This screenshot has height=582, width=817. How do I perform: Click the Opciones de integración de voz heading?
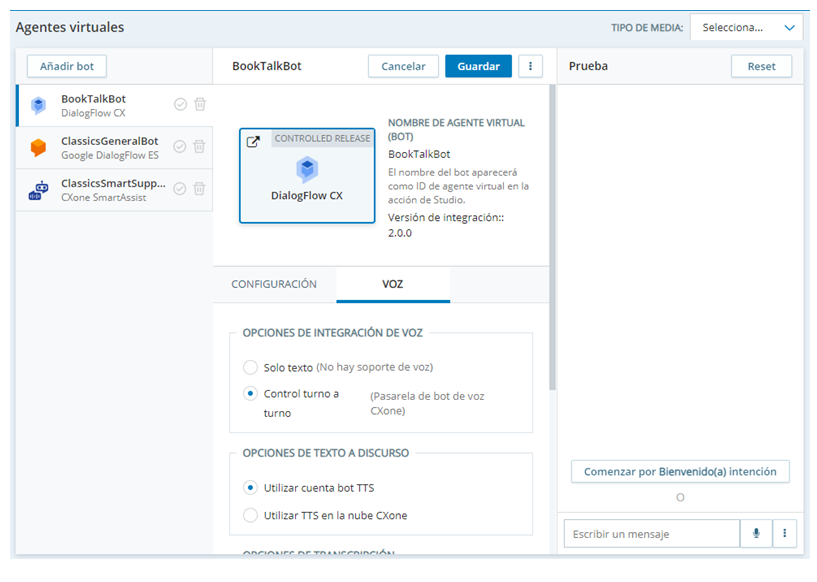click(x=332, y=333)
